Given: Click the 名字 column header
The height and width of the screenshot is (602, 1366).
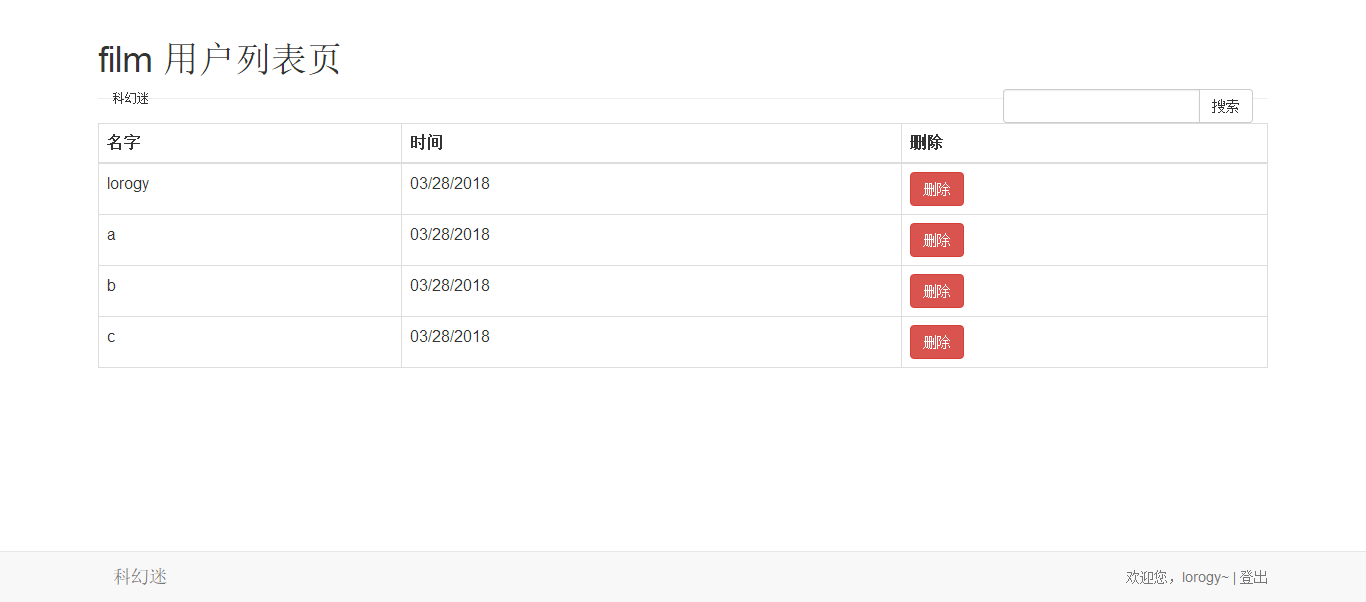Looking at the screenshot, I should pos(250,143).
